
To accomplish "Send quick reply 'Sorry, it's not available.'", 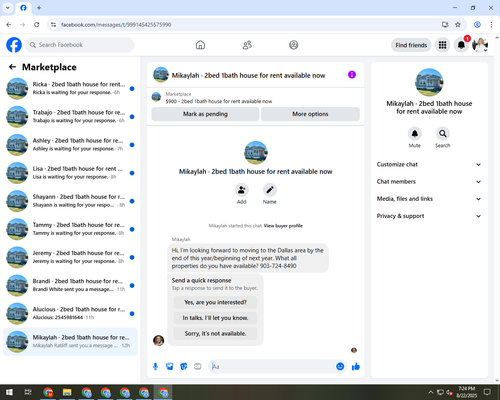I will [x=215, y=334].
